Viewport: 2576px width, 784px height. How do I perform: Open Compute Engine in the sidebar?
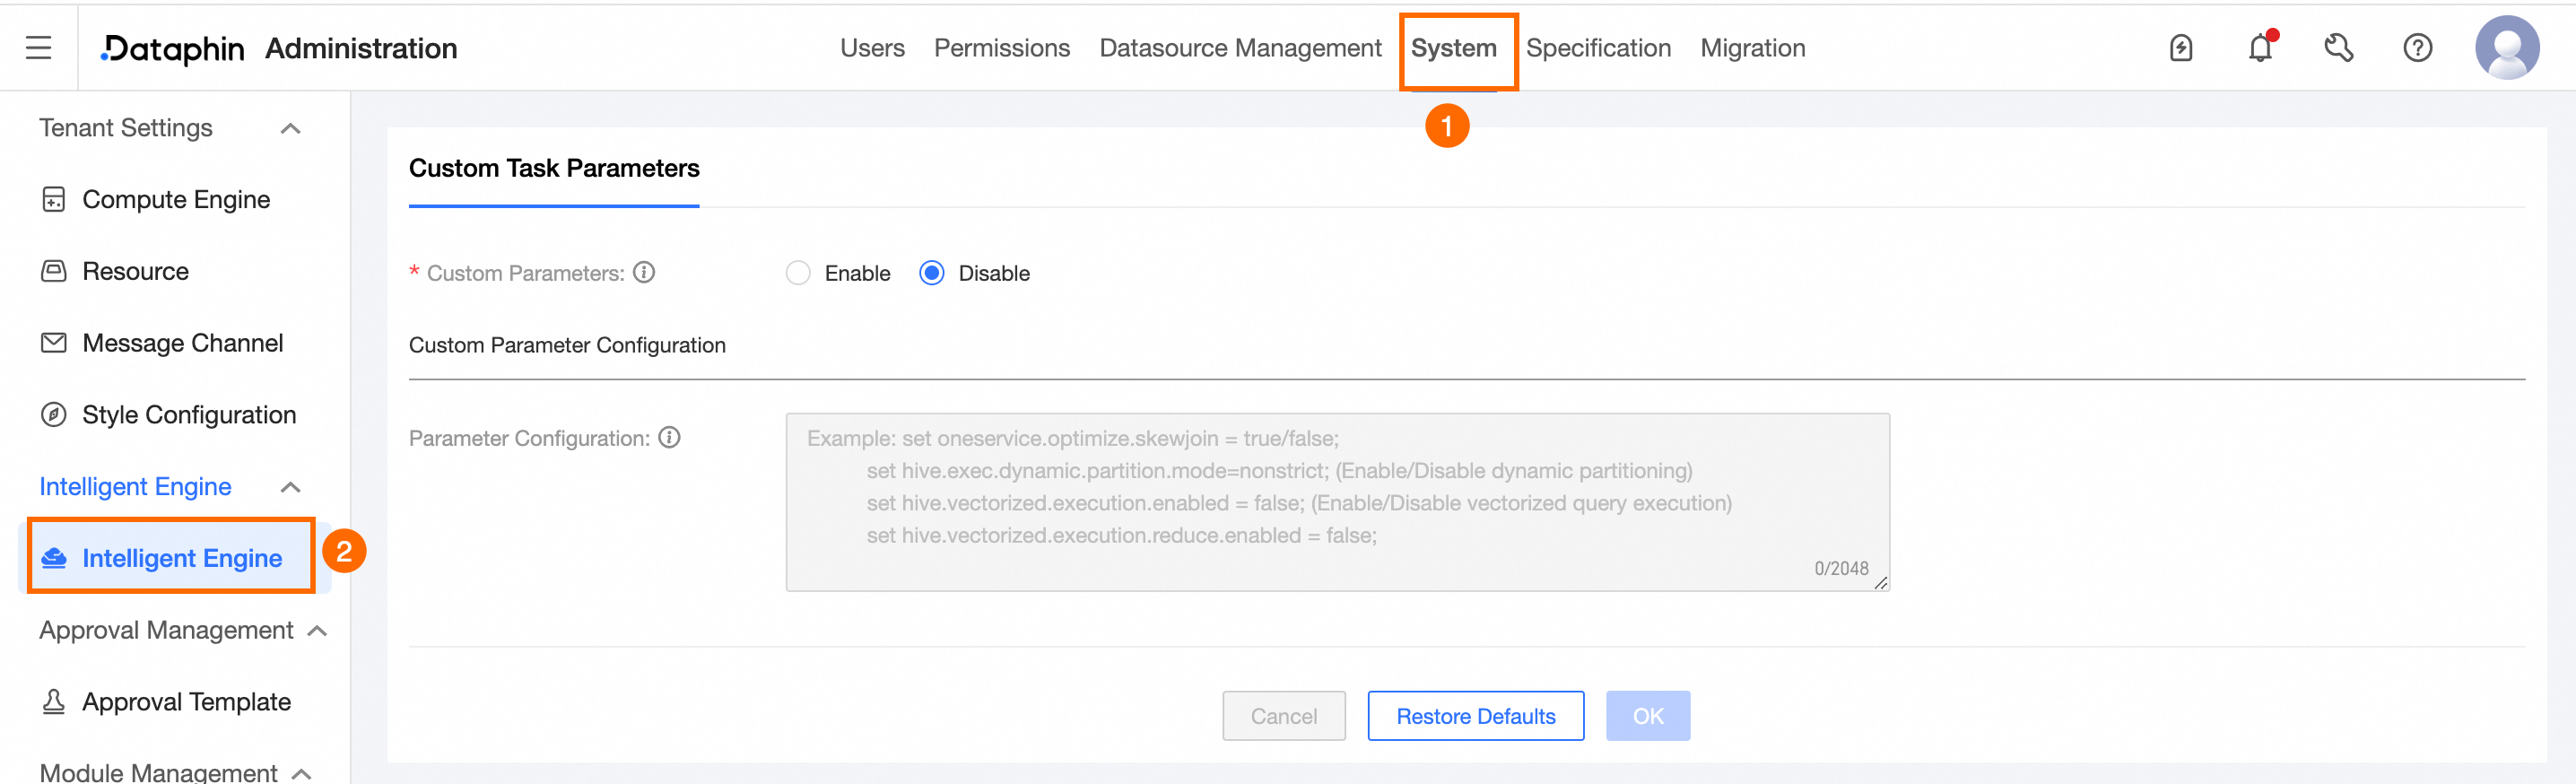point(176,200)
